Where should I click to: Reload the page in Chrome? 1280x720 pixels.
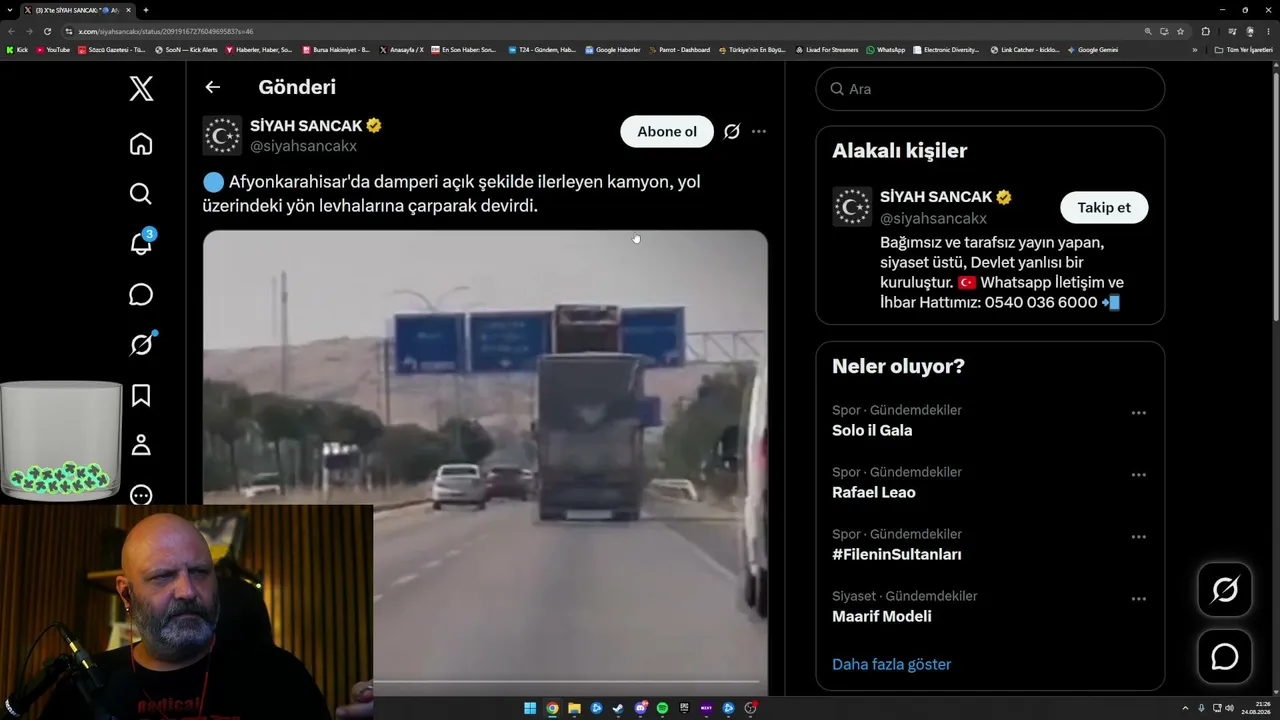[47, 31]
